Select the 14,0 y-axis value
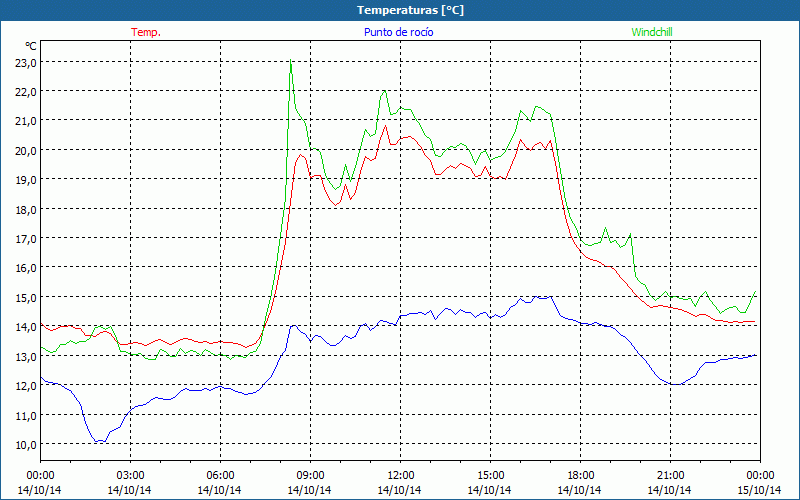This screenshot has width=800, height=500. [27, 327]
